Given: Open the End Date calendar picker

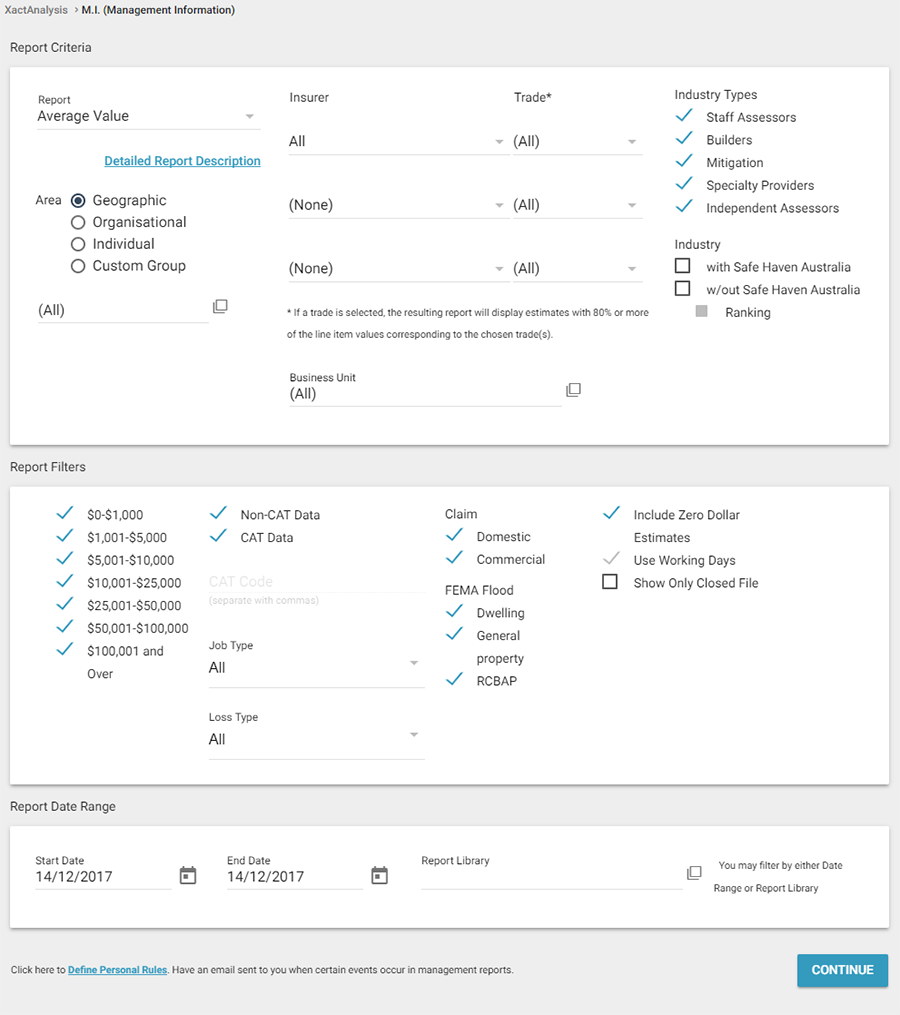Looking at the screenshot, I should tap(379, 876).
